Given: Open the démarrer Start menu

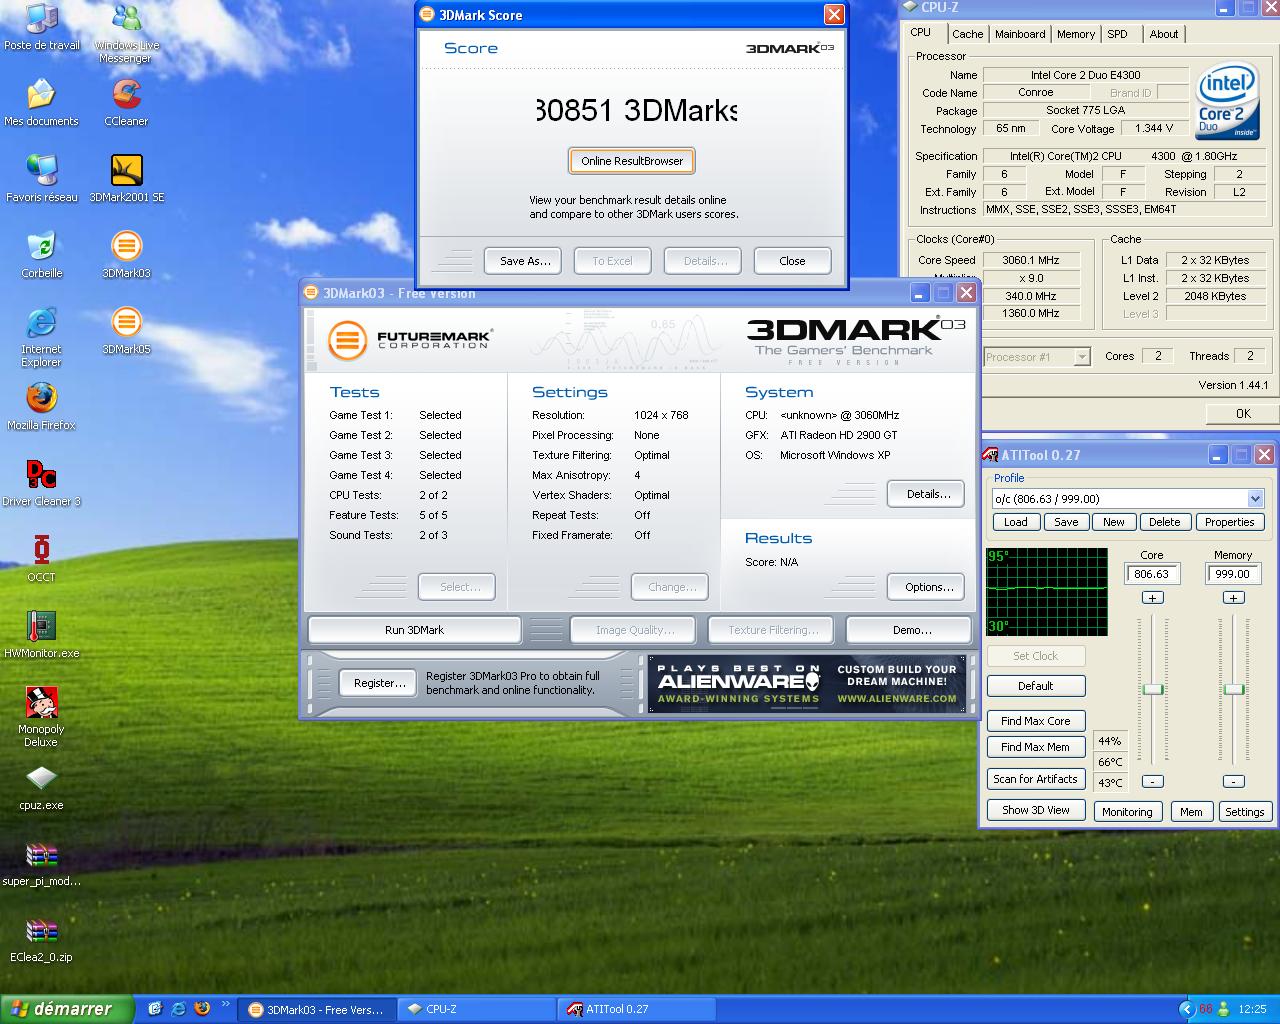Looking at the screenshot, I should pyautogui.click(x=66, y=1009).
